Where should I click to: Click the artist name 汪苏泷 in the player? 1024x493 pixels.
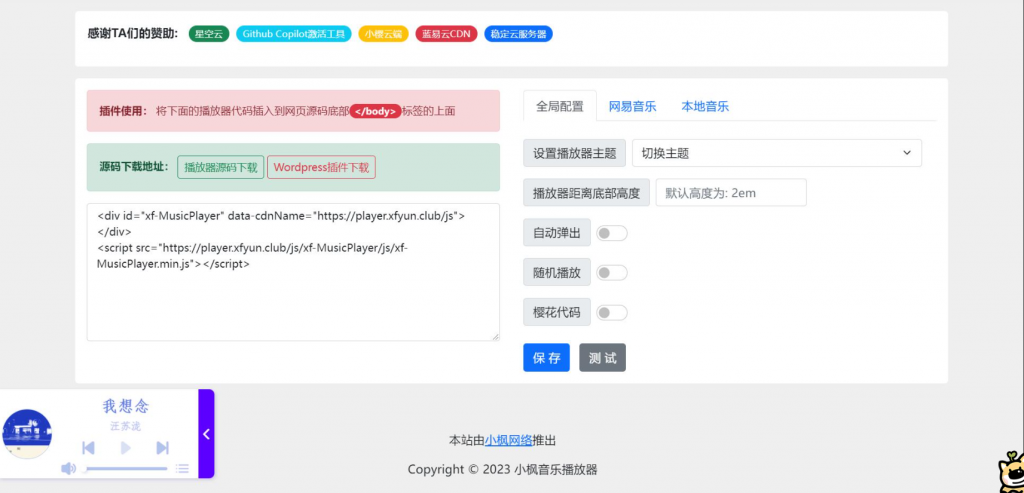(x=125, y=426)
